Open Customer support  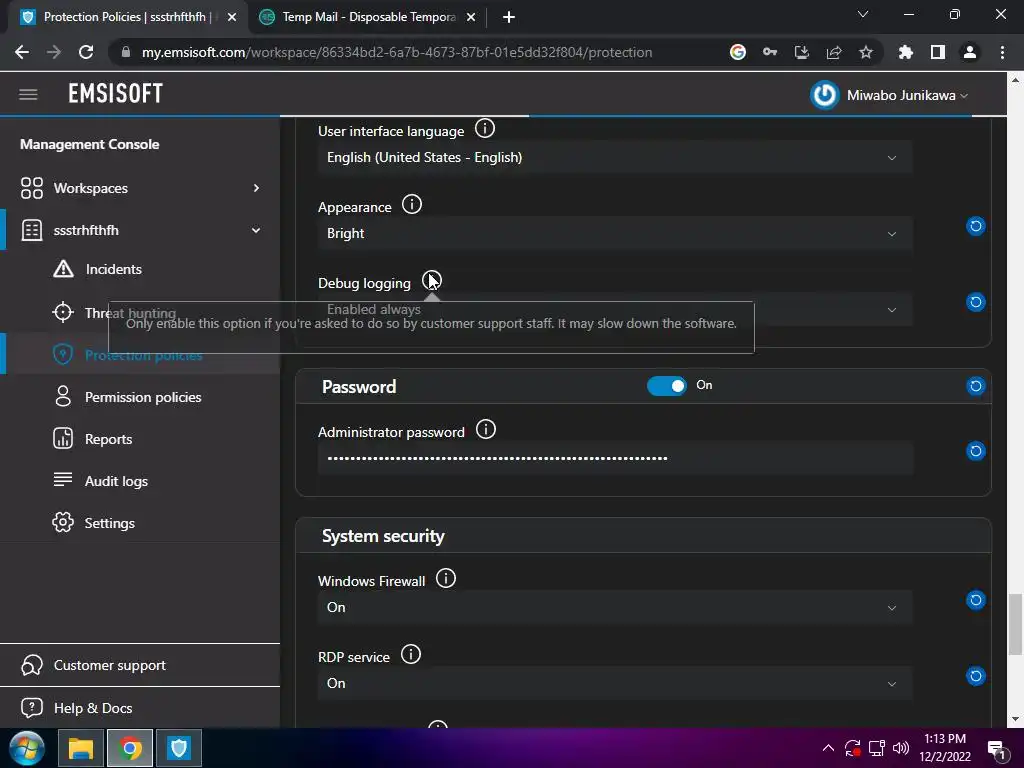coord(110,665)
